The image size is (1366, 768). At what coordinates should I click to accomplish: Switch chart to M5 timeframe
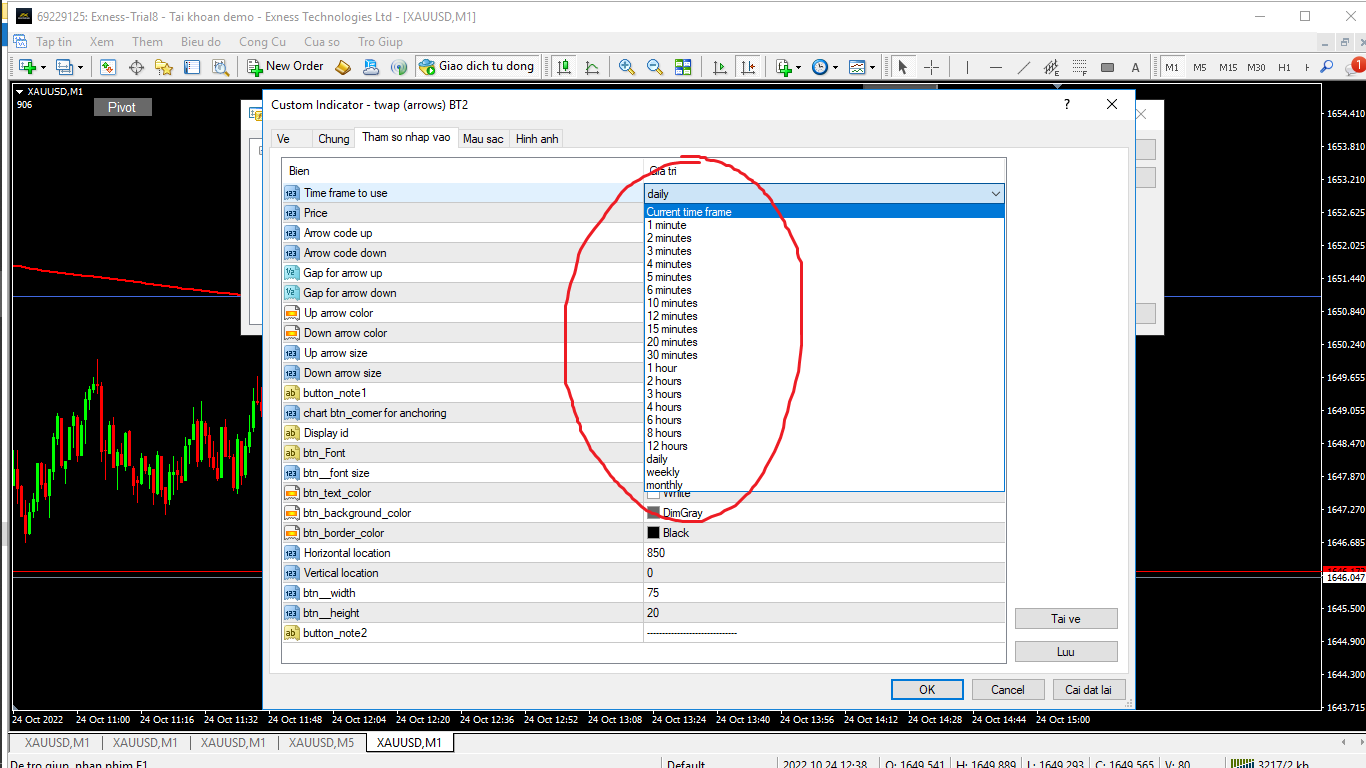pos(1200,67)
